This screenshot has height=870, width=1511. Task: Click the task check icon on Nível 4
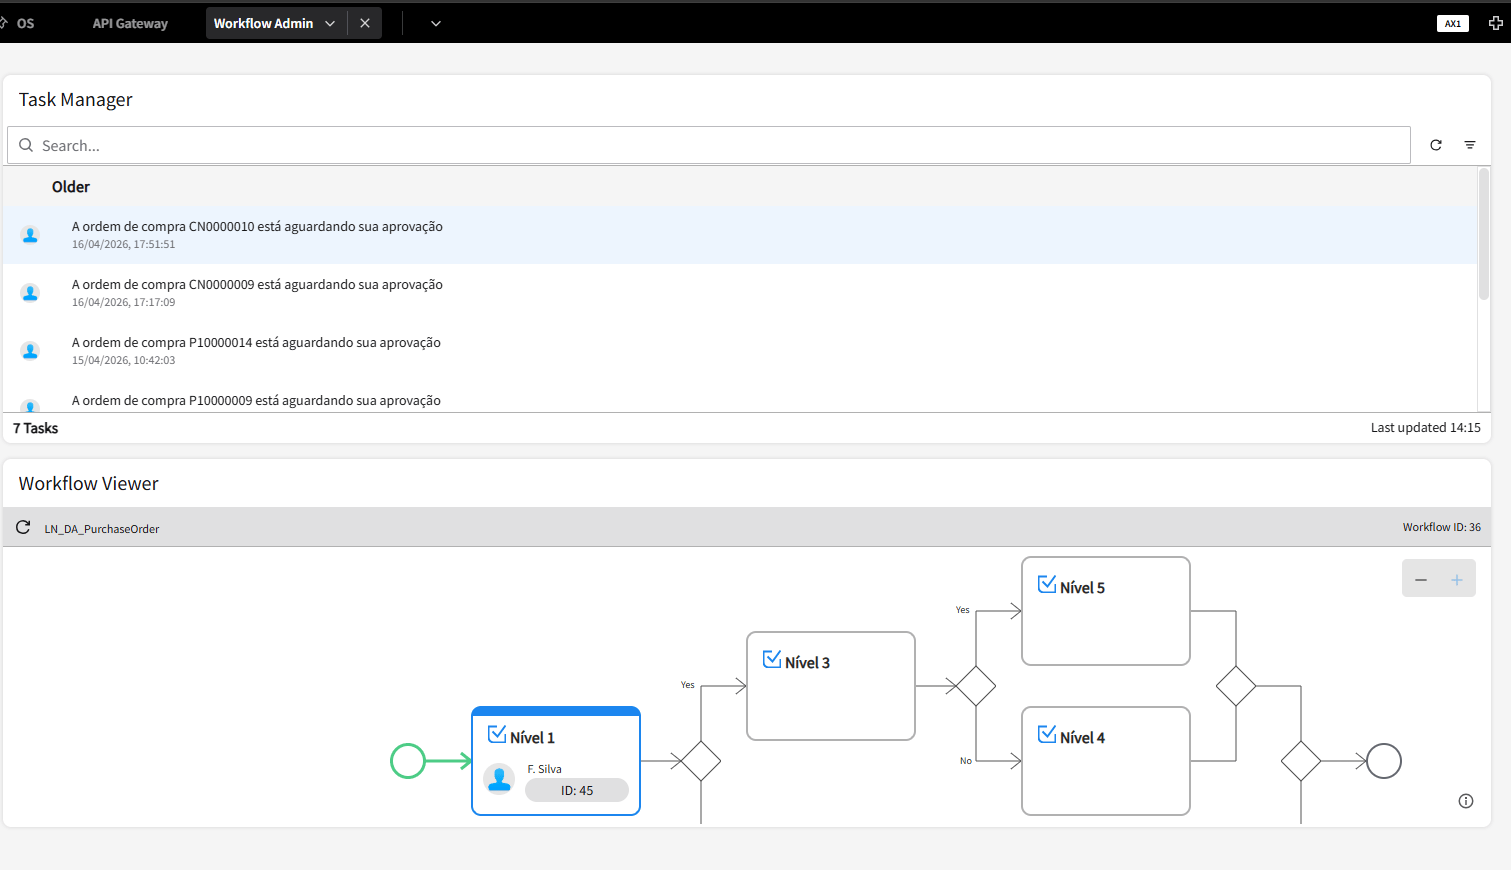coord(1047,734)
